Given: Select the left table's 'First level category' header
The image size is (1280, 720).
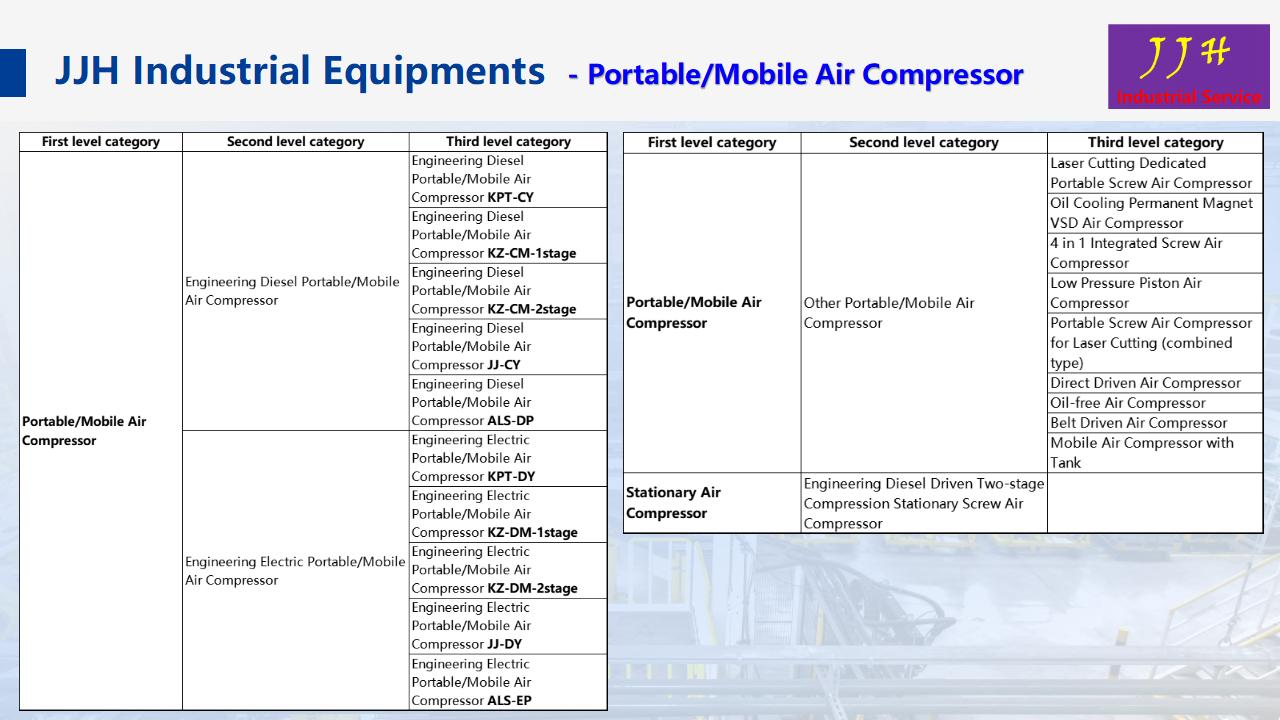Looking at the screenshot, I should (x=101, y=142).
